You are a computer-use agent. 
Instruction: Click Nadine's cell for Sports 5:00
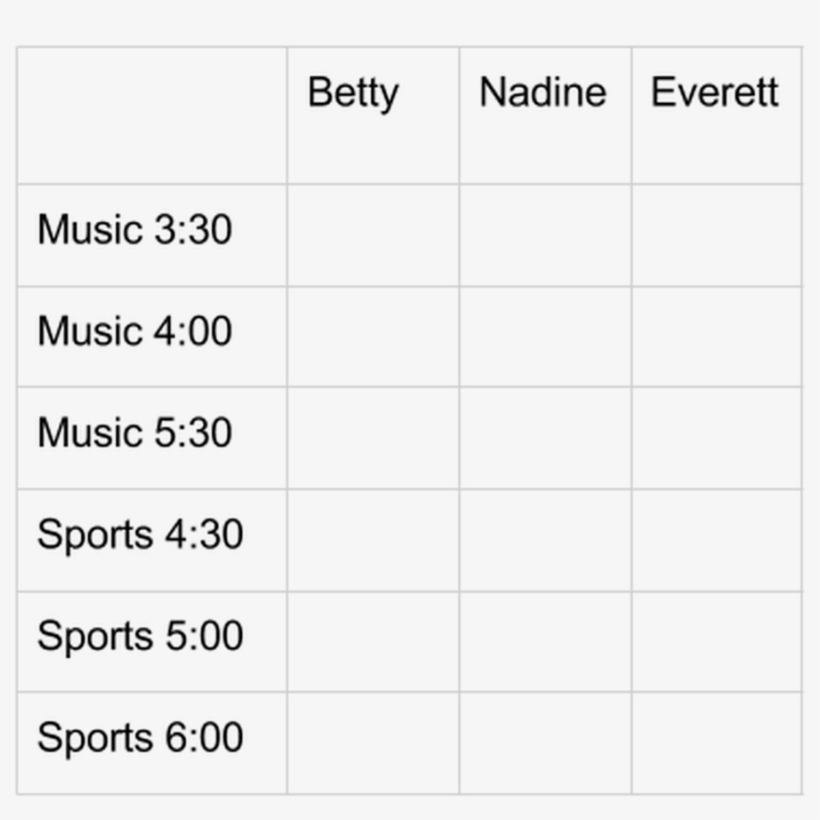pyautogui.click(x=545, y=641)
